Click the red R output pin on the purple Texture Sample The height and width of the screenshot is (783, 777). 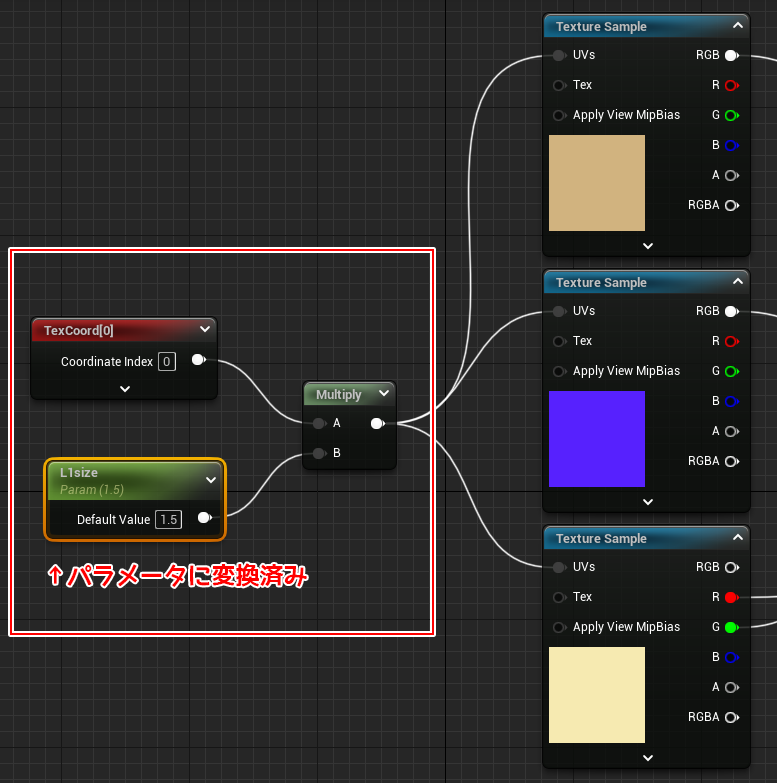[x=730, y=341]
